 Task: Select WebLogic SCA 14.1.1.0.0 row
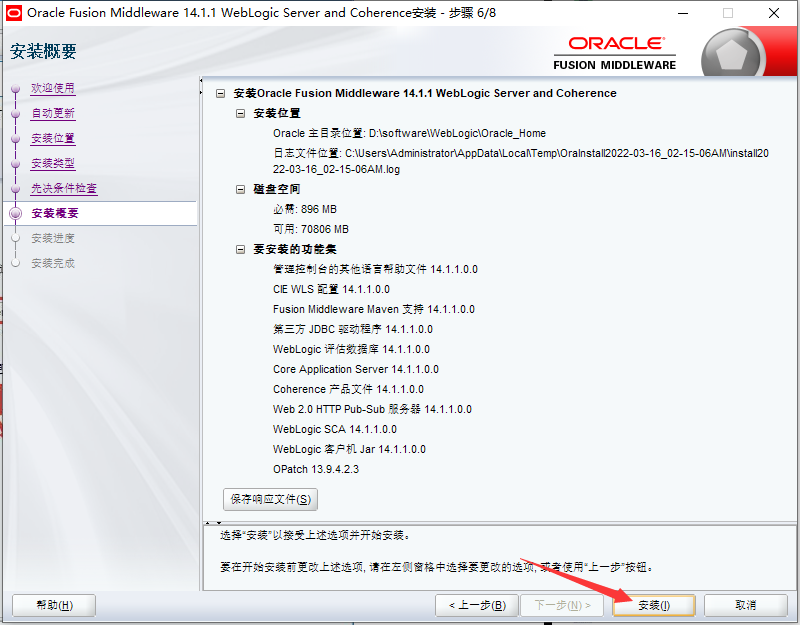coord(335,429)
